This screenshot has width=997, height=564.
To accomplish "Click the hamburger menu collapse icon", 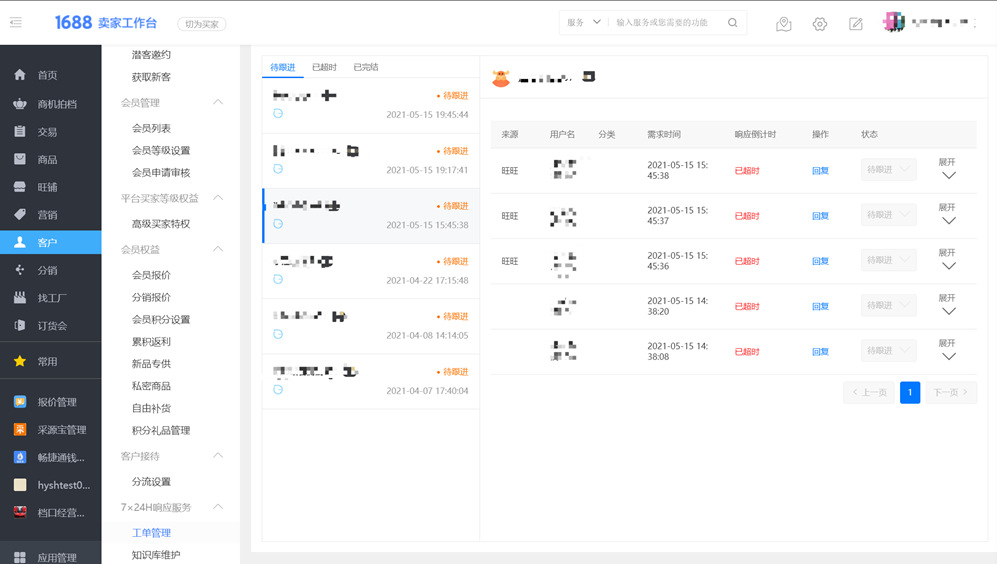I will coord(15,22).
